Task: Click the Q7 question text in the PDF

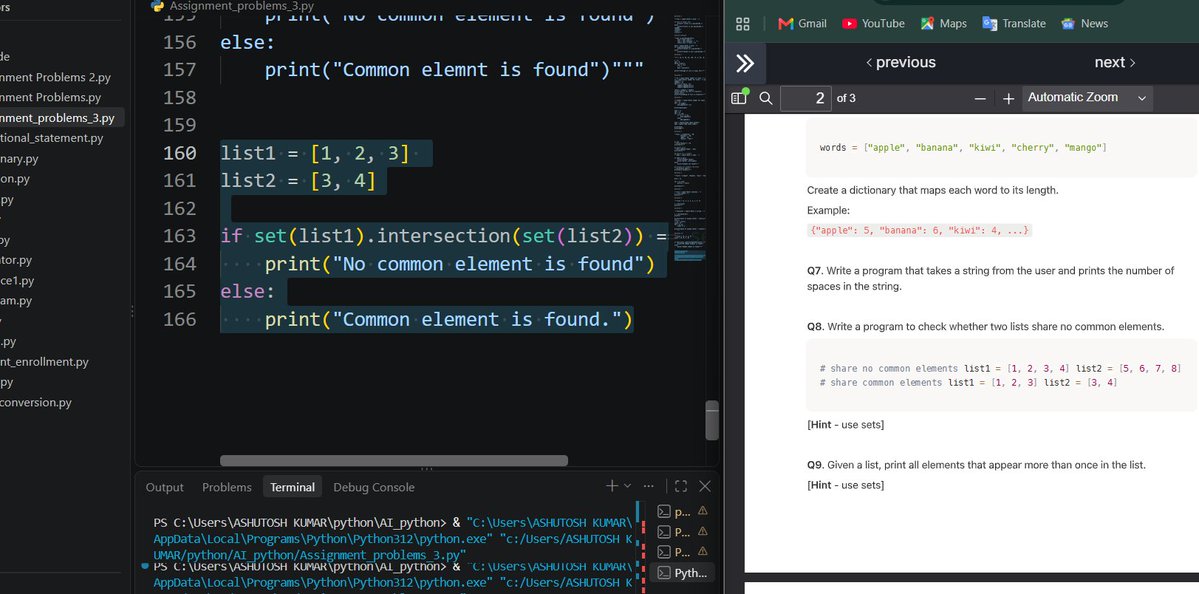Action: [x=990, y=278]
